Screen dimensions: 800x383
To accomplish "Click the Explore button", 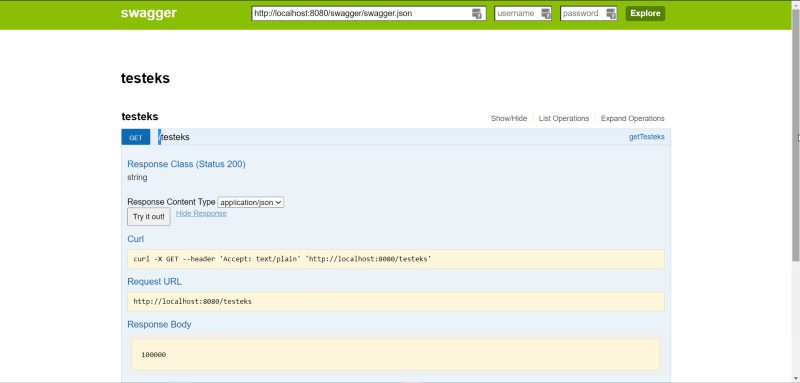I will point(645,13).
